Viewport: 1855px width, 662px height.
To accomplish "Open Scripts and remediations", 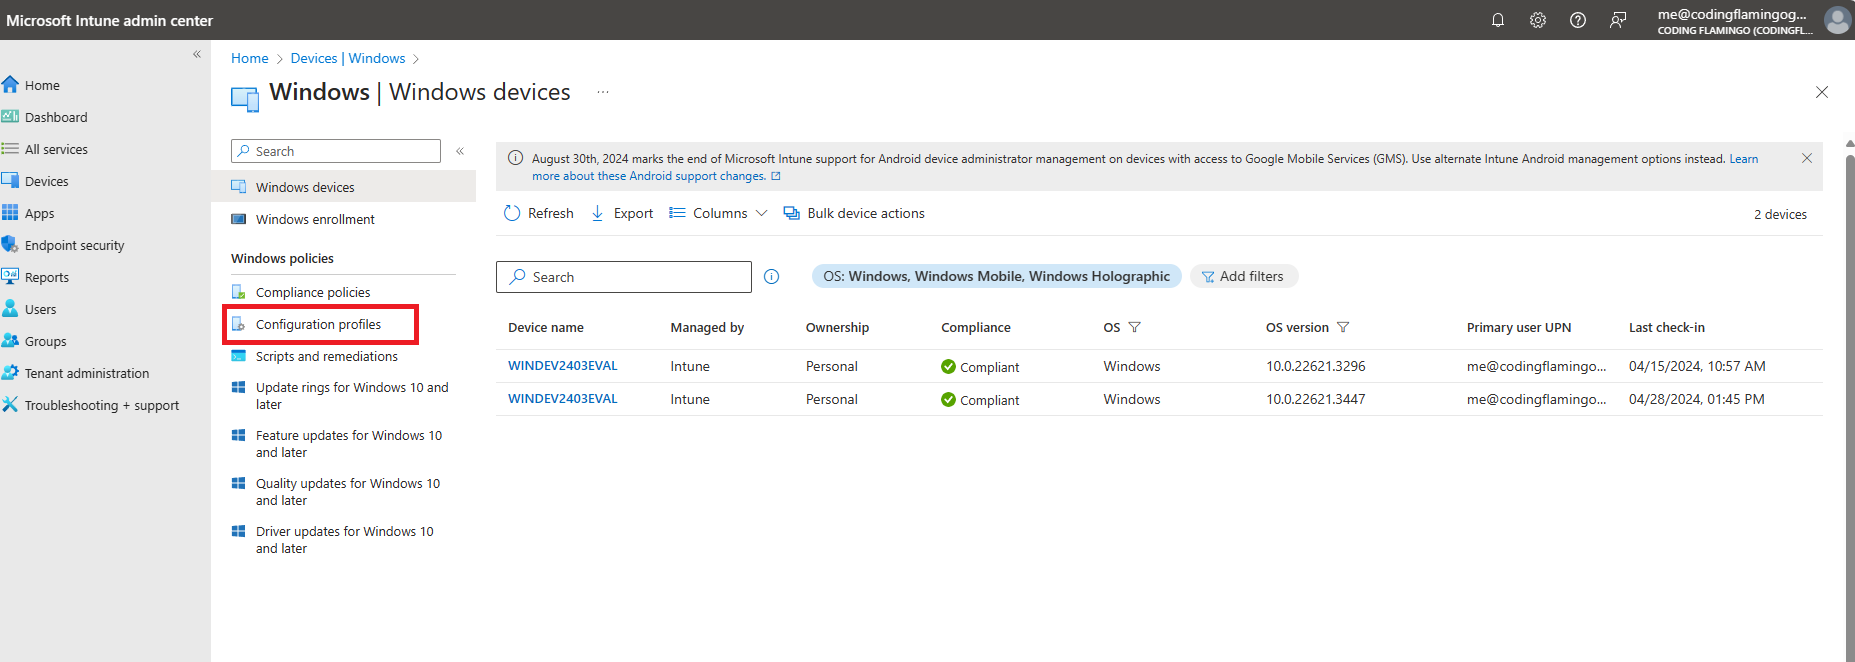I will pyautogui.click(x=326, y=356).
